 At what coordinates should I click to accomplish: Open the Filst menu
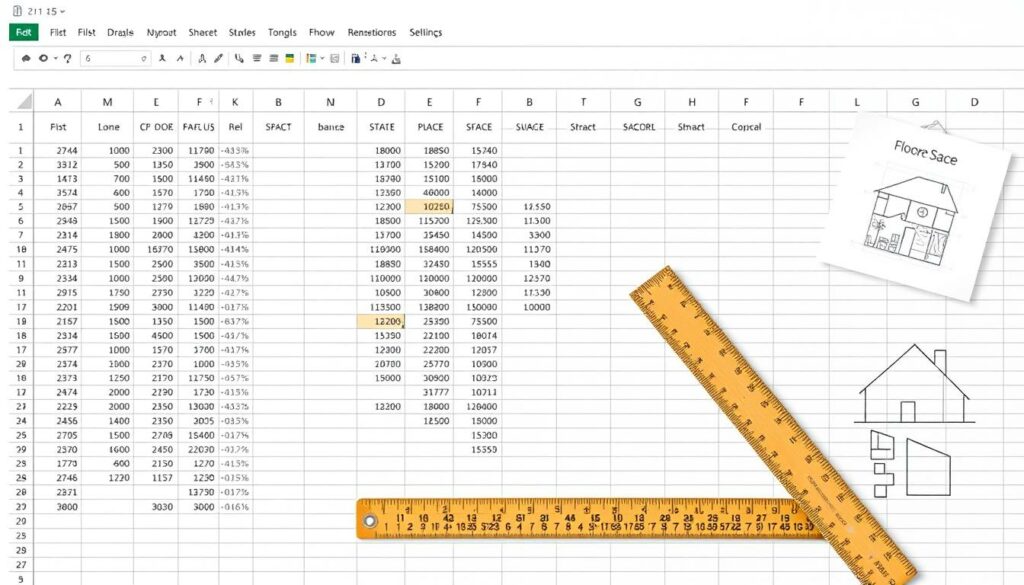pyautogui.click(x=86, y=32)
